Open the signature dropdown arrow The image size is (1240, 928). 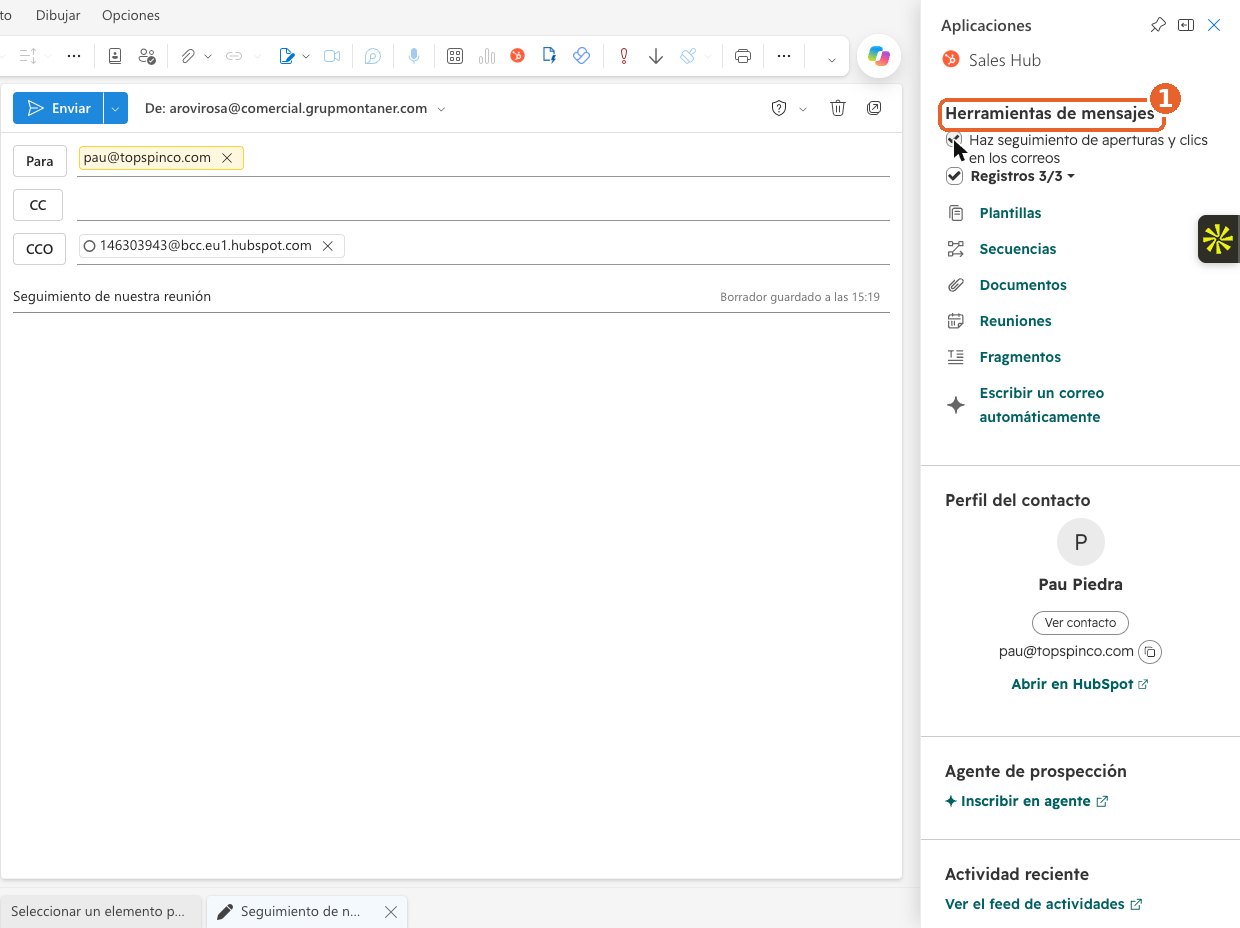click(306, 56)
